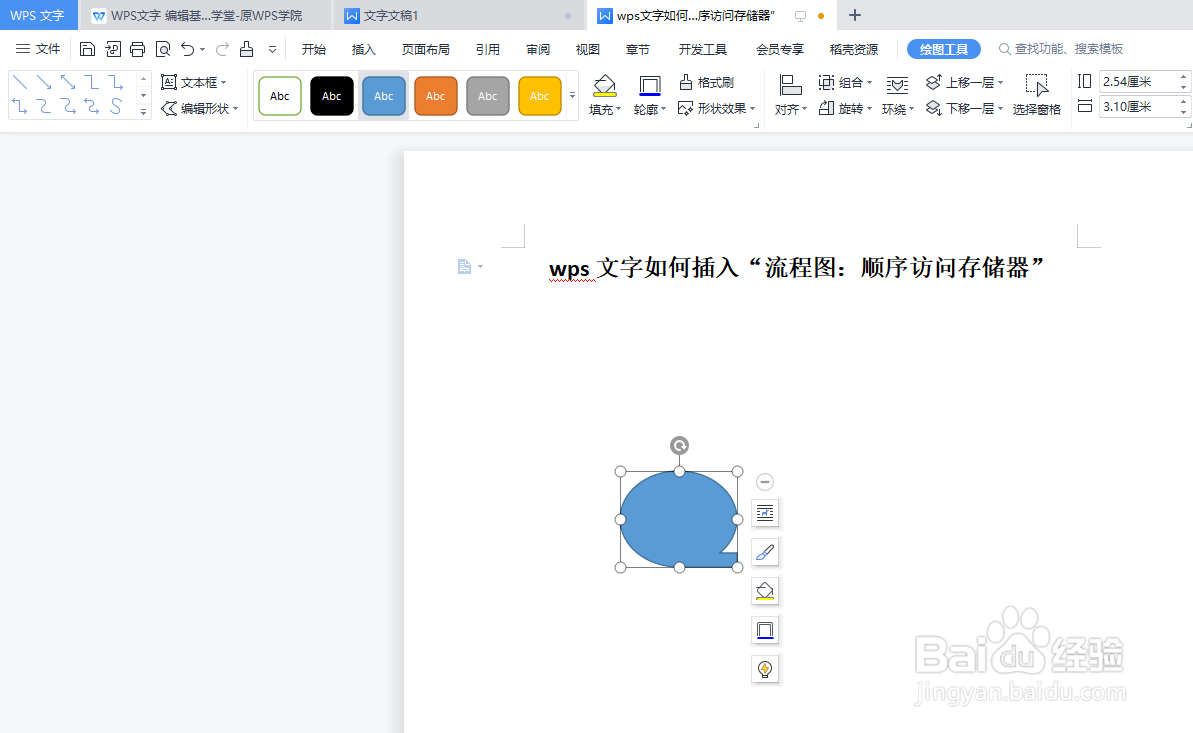
Task: Click the Print icon
Action: tap(138, 49)
